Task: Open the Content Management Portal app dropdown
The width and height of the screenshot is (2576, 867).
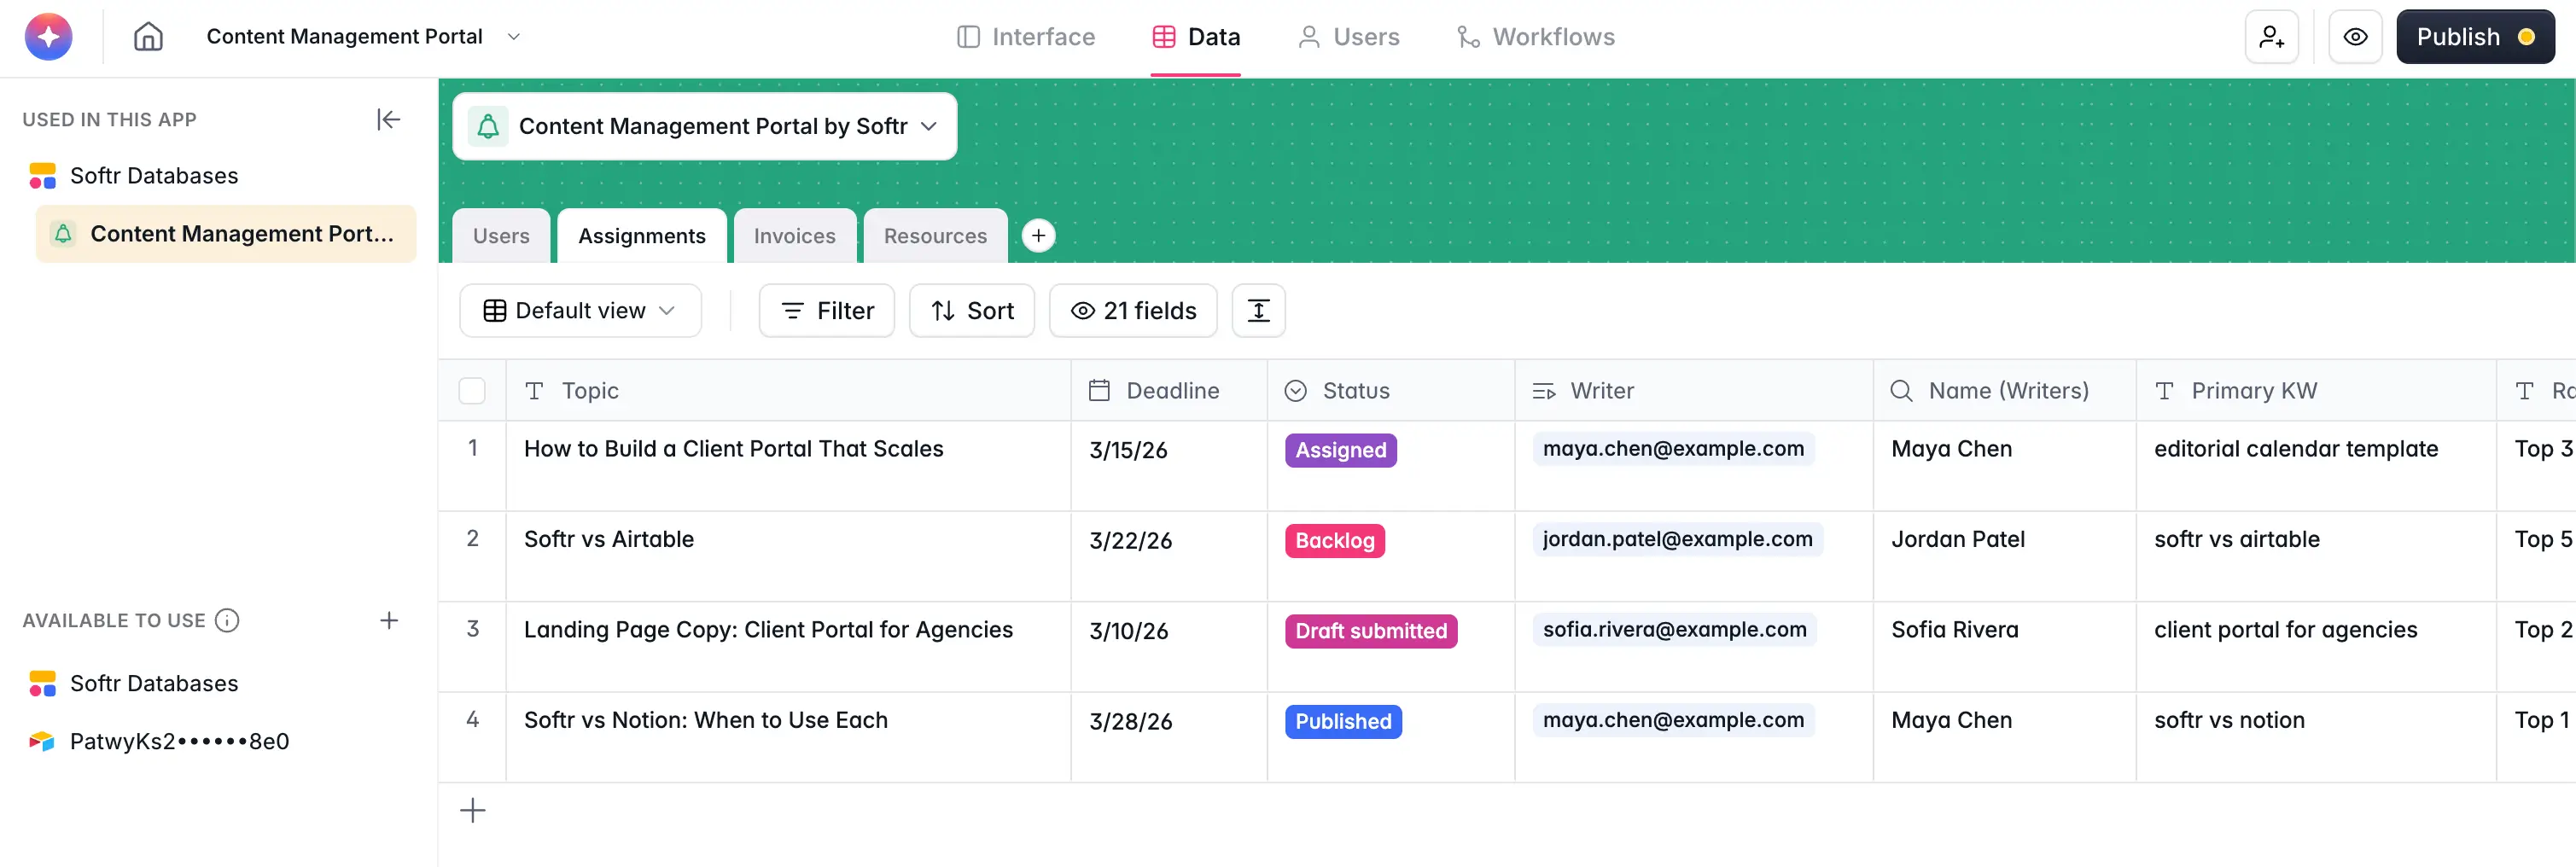Action: pos(513,36)
